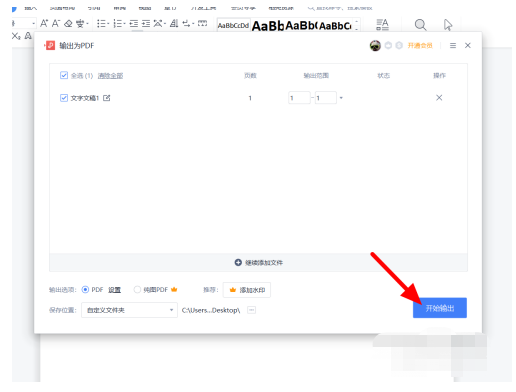Click the plus icon to continue adding files
516x392 pixels.
238,263
